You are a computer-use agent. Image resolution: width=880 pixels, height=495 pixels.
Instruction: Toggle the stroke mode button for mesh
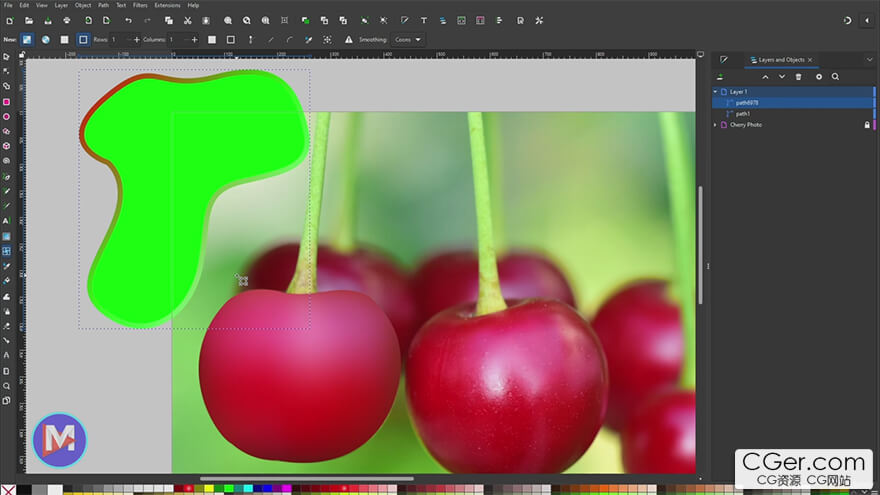click(x=83, y=40)
